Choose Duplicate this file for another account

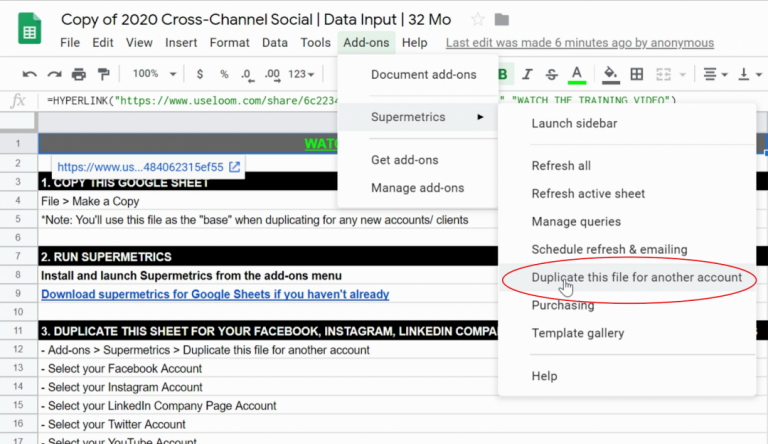click(636, 277)
